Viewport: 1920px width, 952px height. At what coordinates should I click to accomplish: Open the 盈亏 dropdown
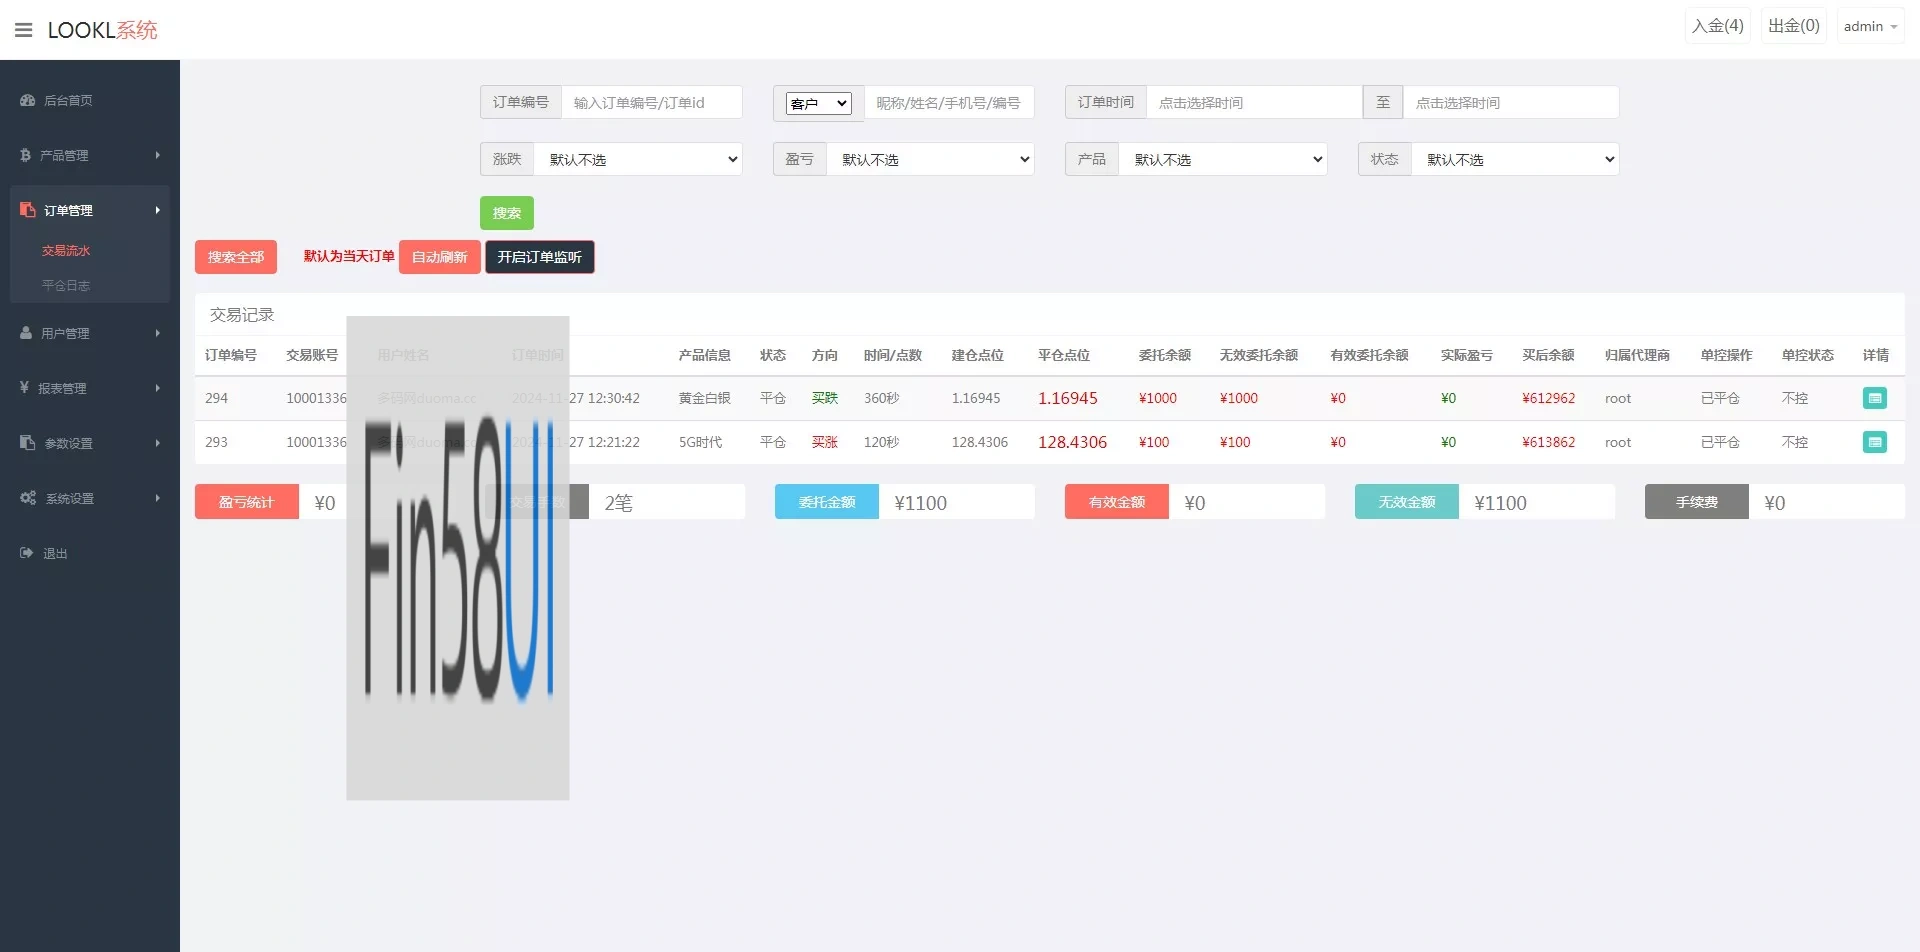point(929,160)
